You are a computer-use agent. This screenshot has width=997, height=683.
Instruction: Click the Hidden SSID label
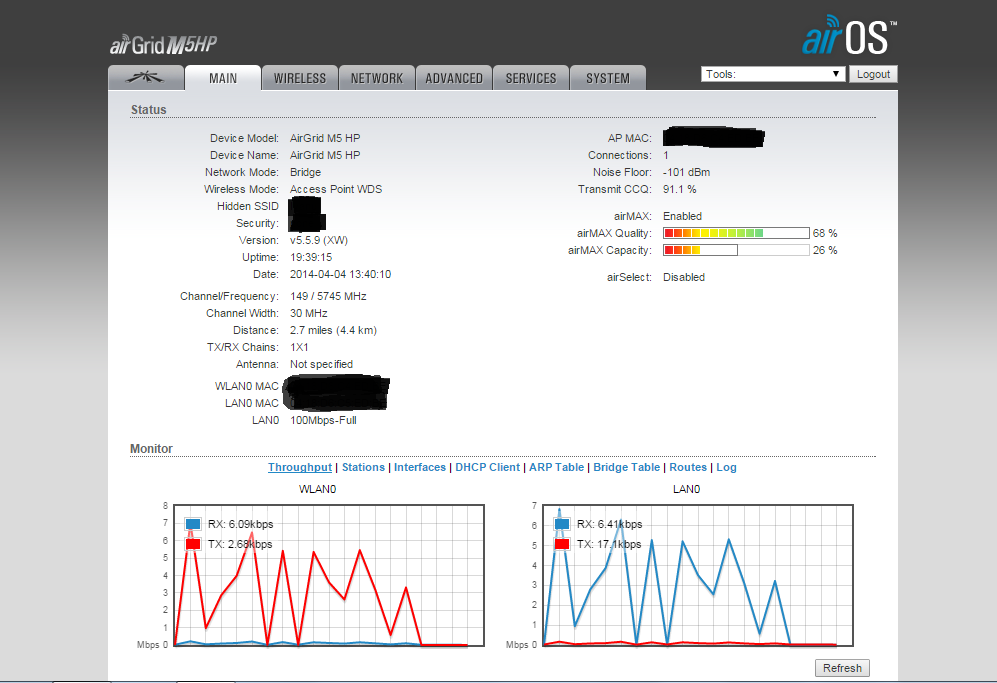click(247, 206)
